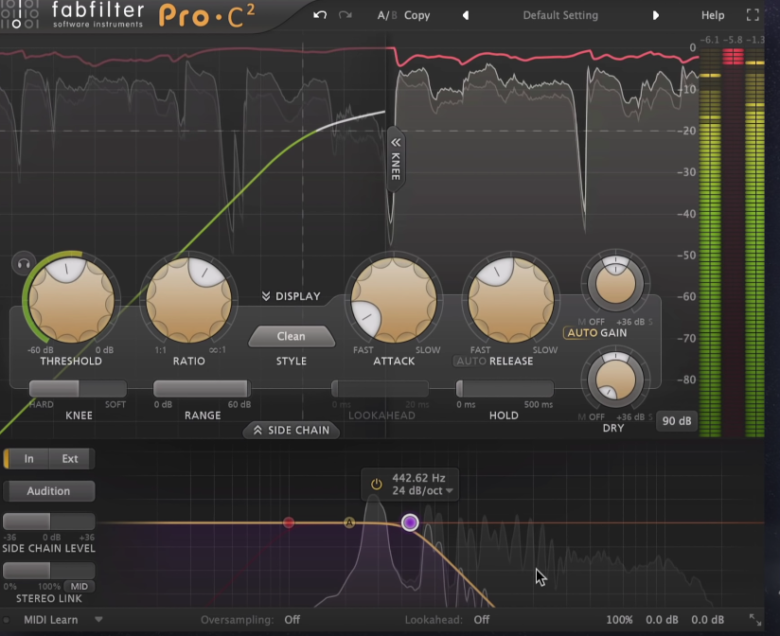Collapse the SIDE CHAIN section
780x636 pixels.
(x=292, y=430)
